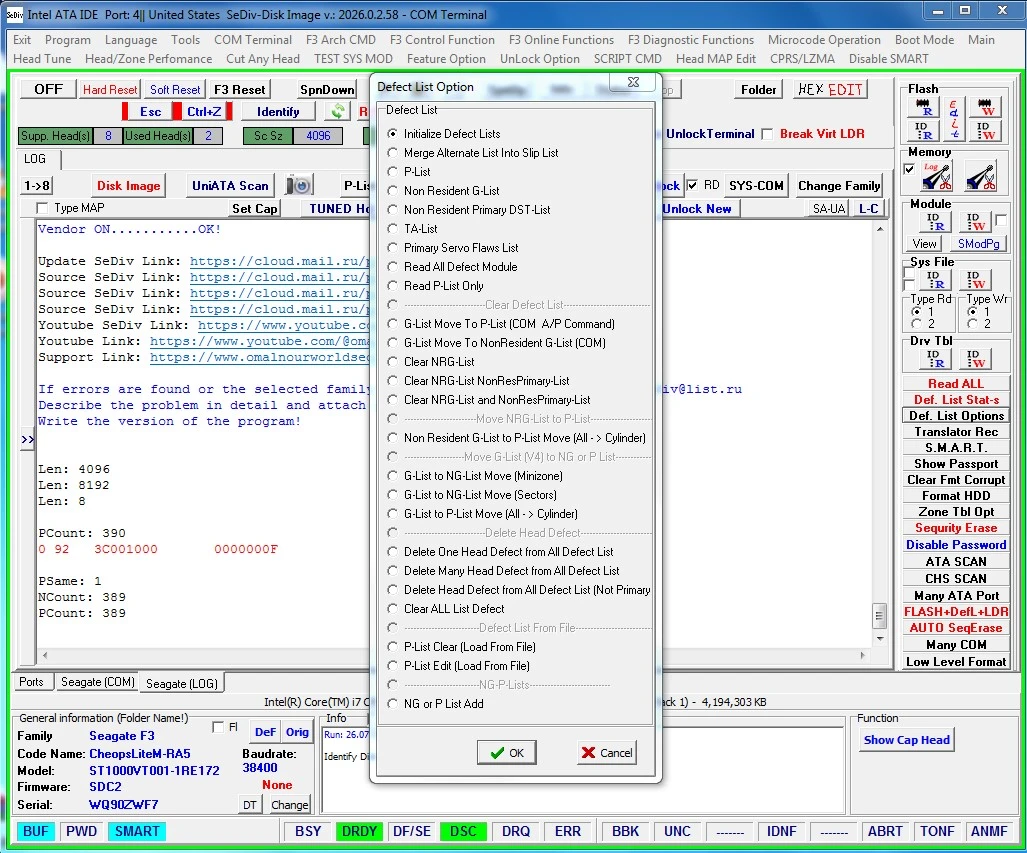Select the LOG tab

pos(35,159)
